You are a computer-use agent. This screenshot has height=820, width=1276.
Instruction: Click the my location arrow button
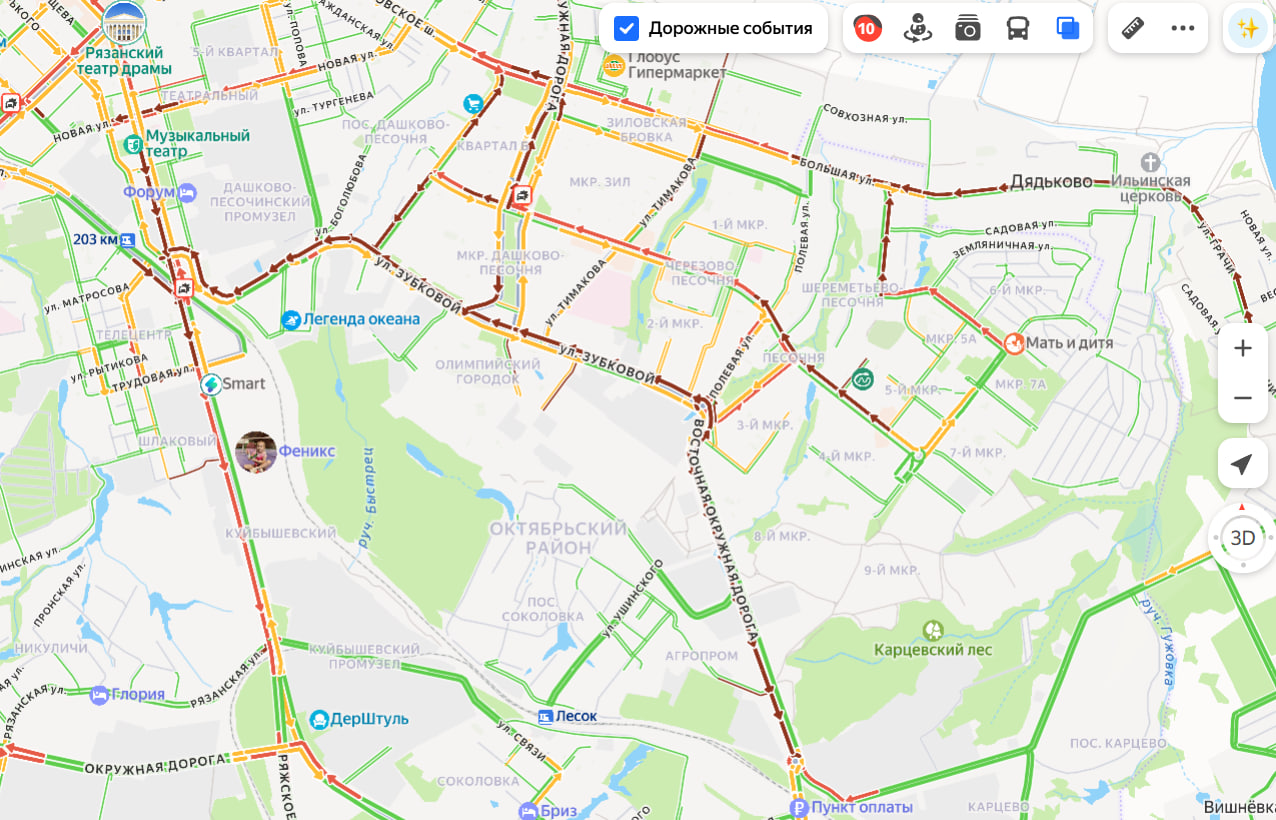pyautogui.click(x=1243, y=464)
